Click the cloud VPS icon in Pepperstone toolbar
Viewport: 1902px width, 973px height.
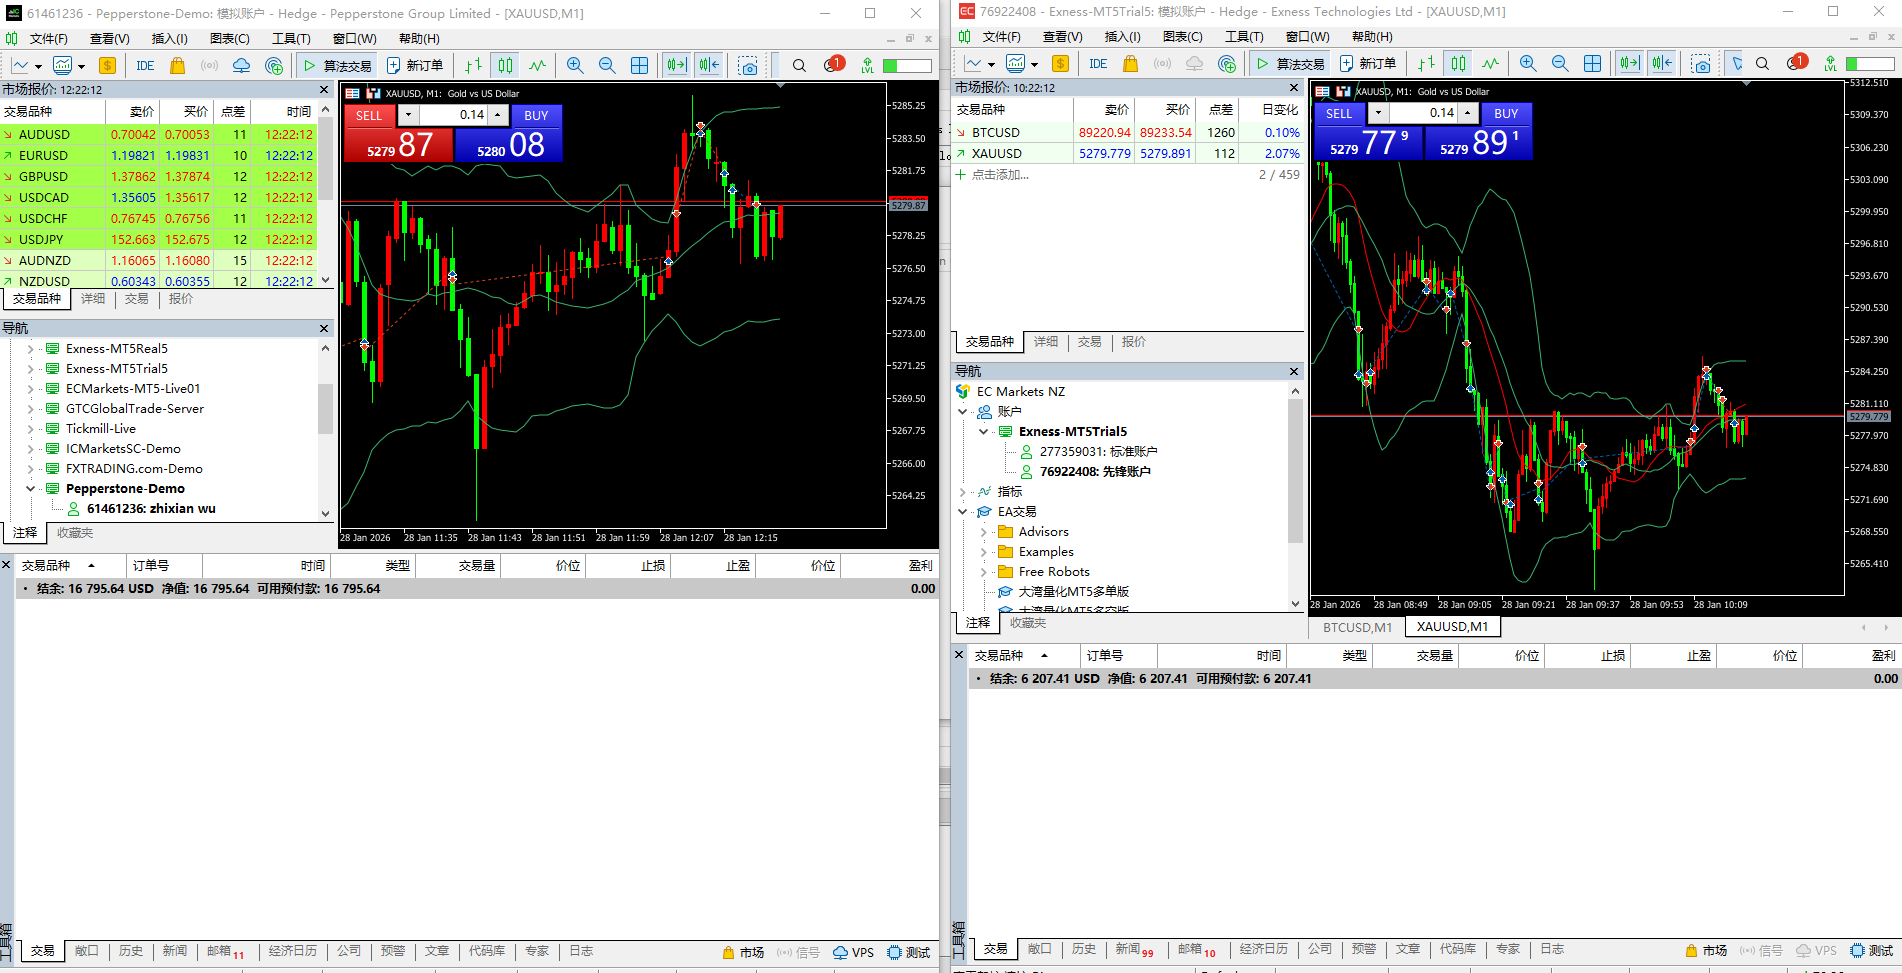click(x=241, y=66)
